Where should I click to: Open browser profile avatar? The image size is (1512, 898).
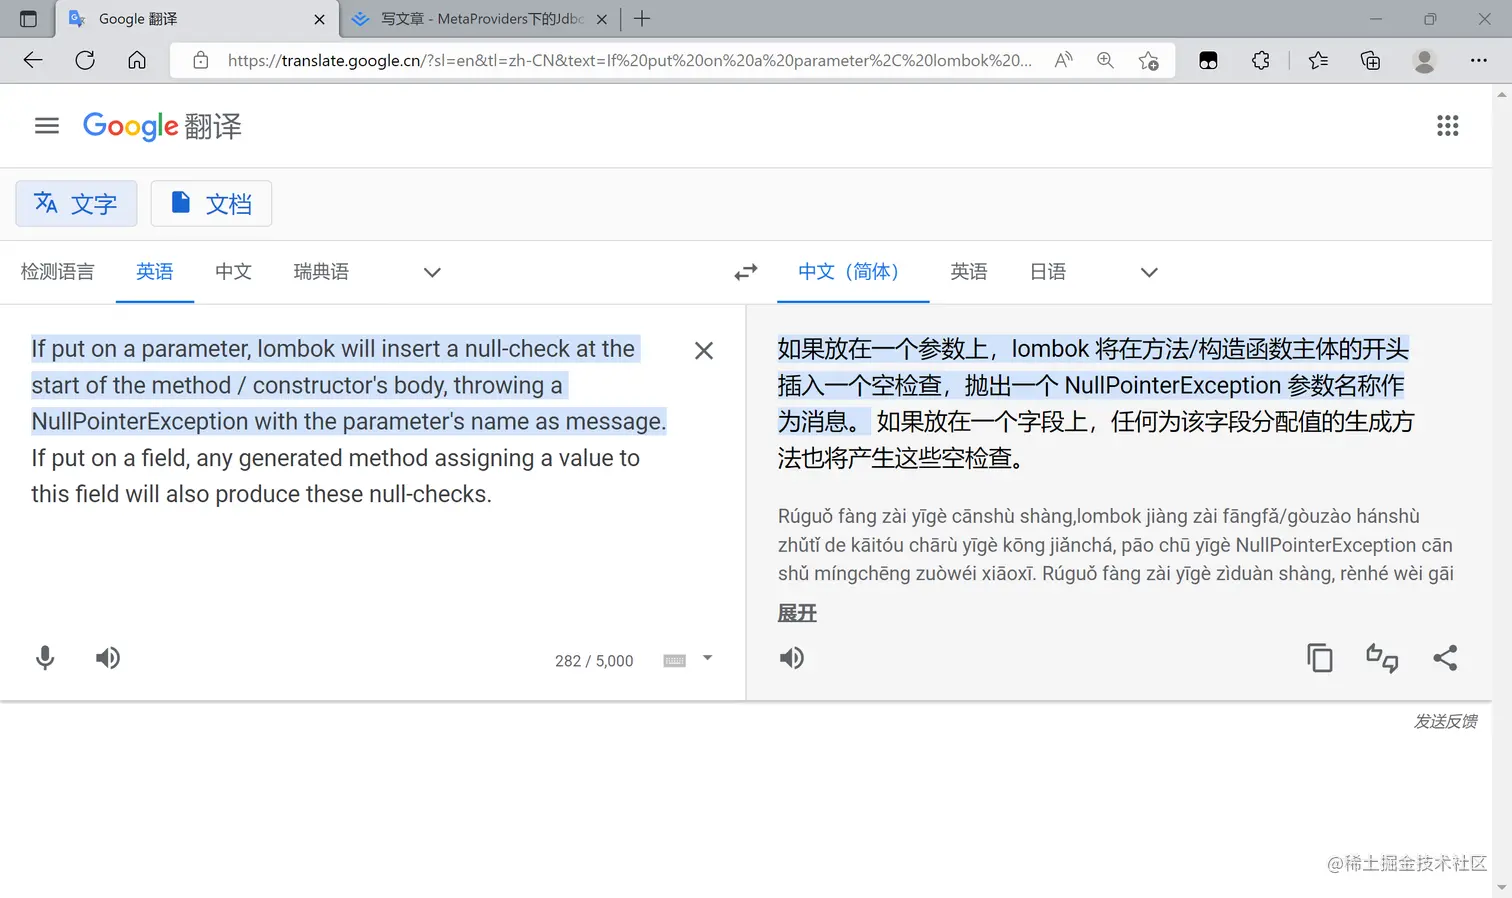(1424, 60)
